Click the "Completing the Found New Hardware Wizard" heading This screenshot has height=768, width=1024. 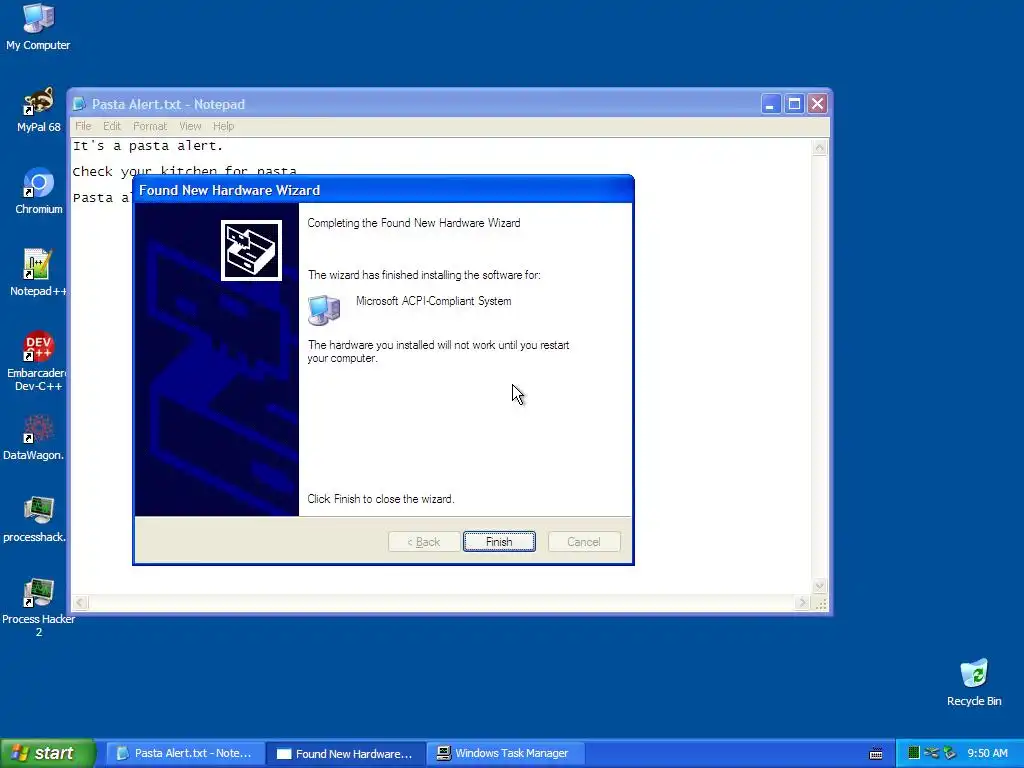[x=414, y=223]
